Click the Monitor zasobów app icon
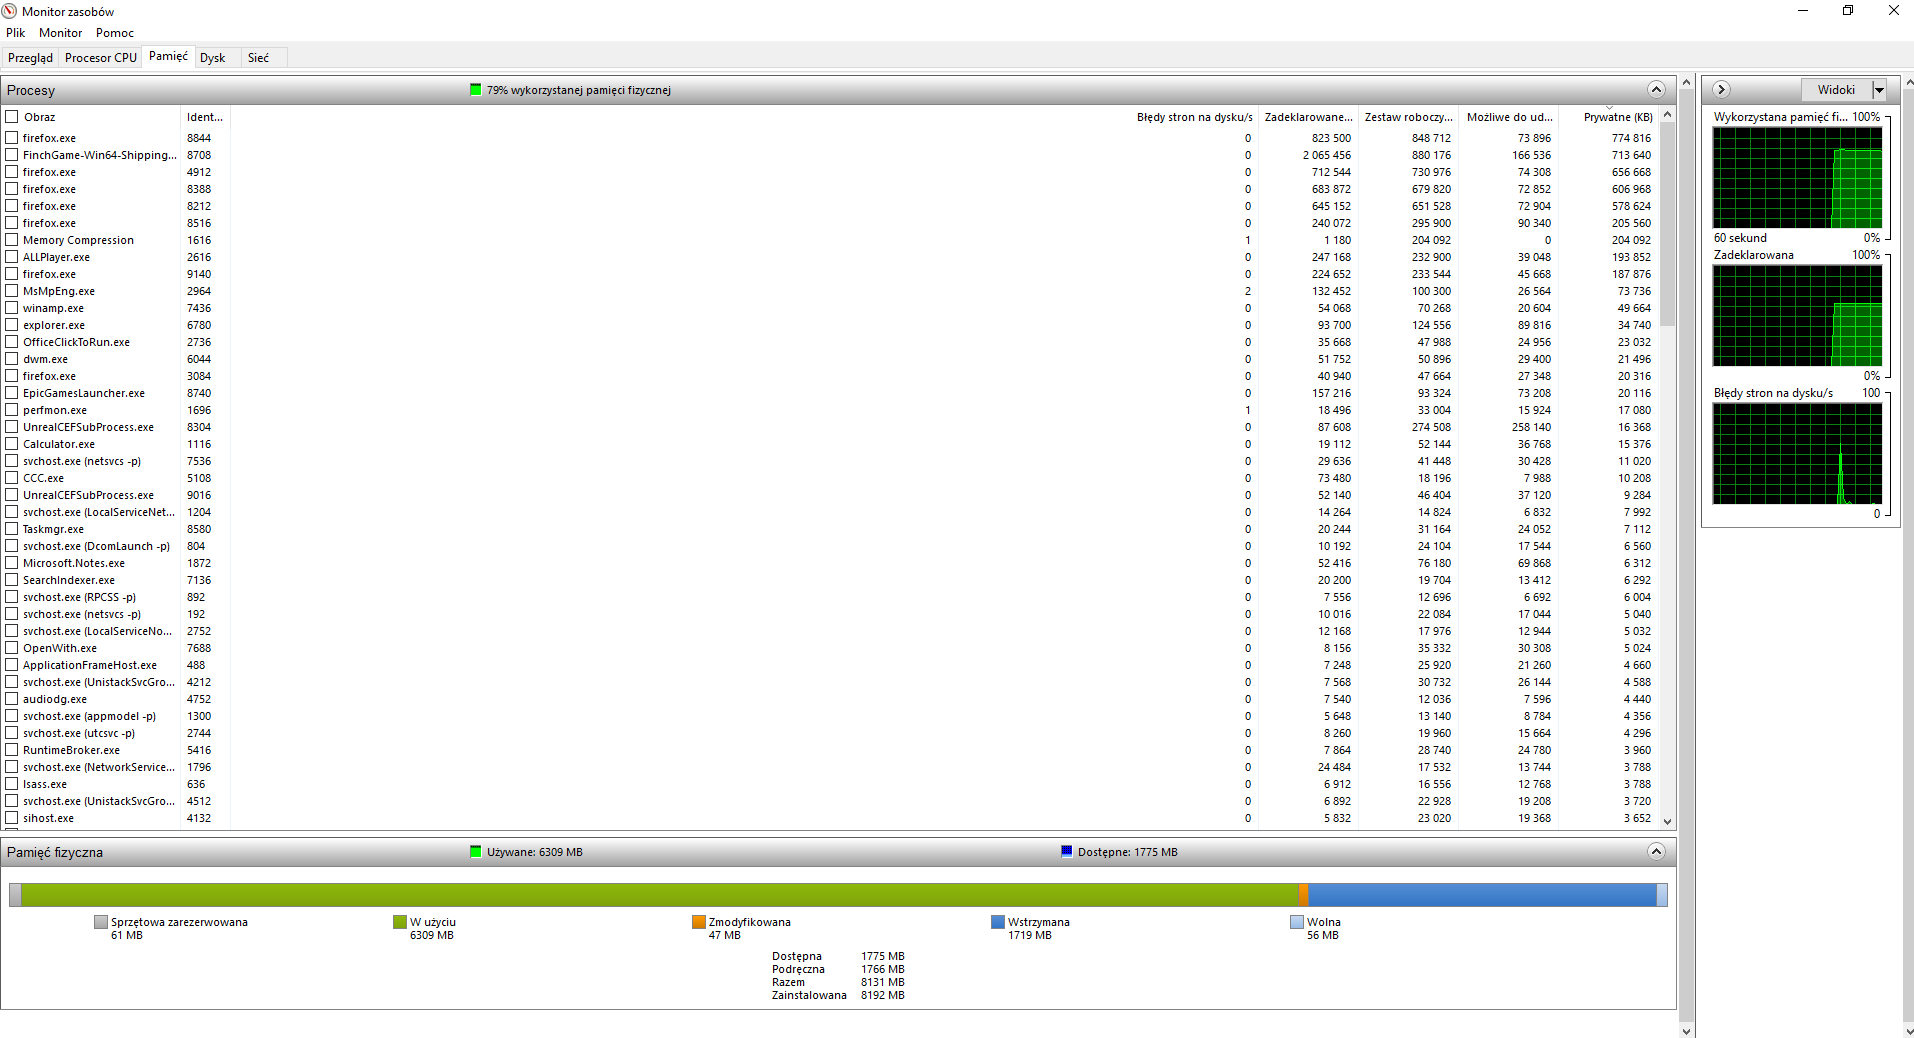Viewport: 1914px width, 1038px height. (10, 11)
